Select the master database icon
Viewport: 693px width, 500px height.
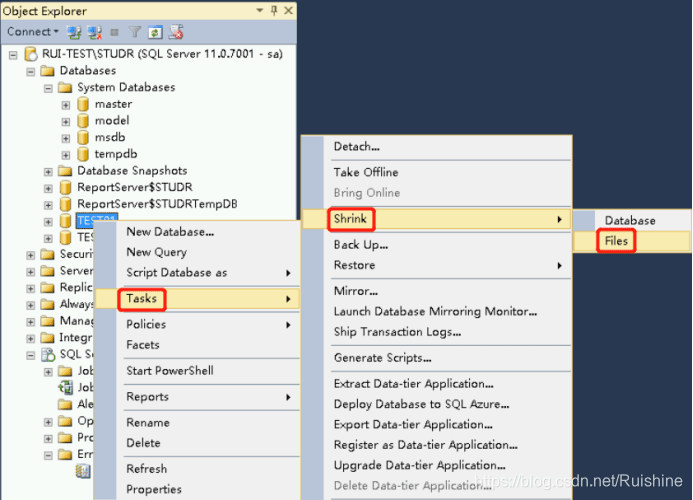click(x=83, y=104)
